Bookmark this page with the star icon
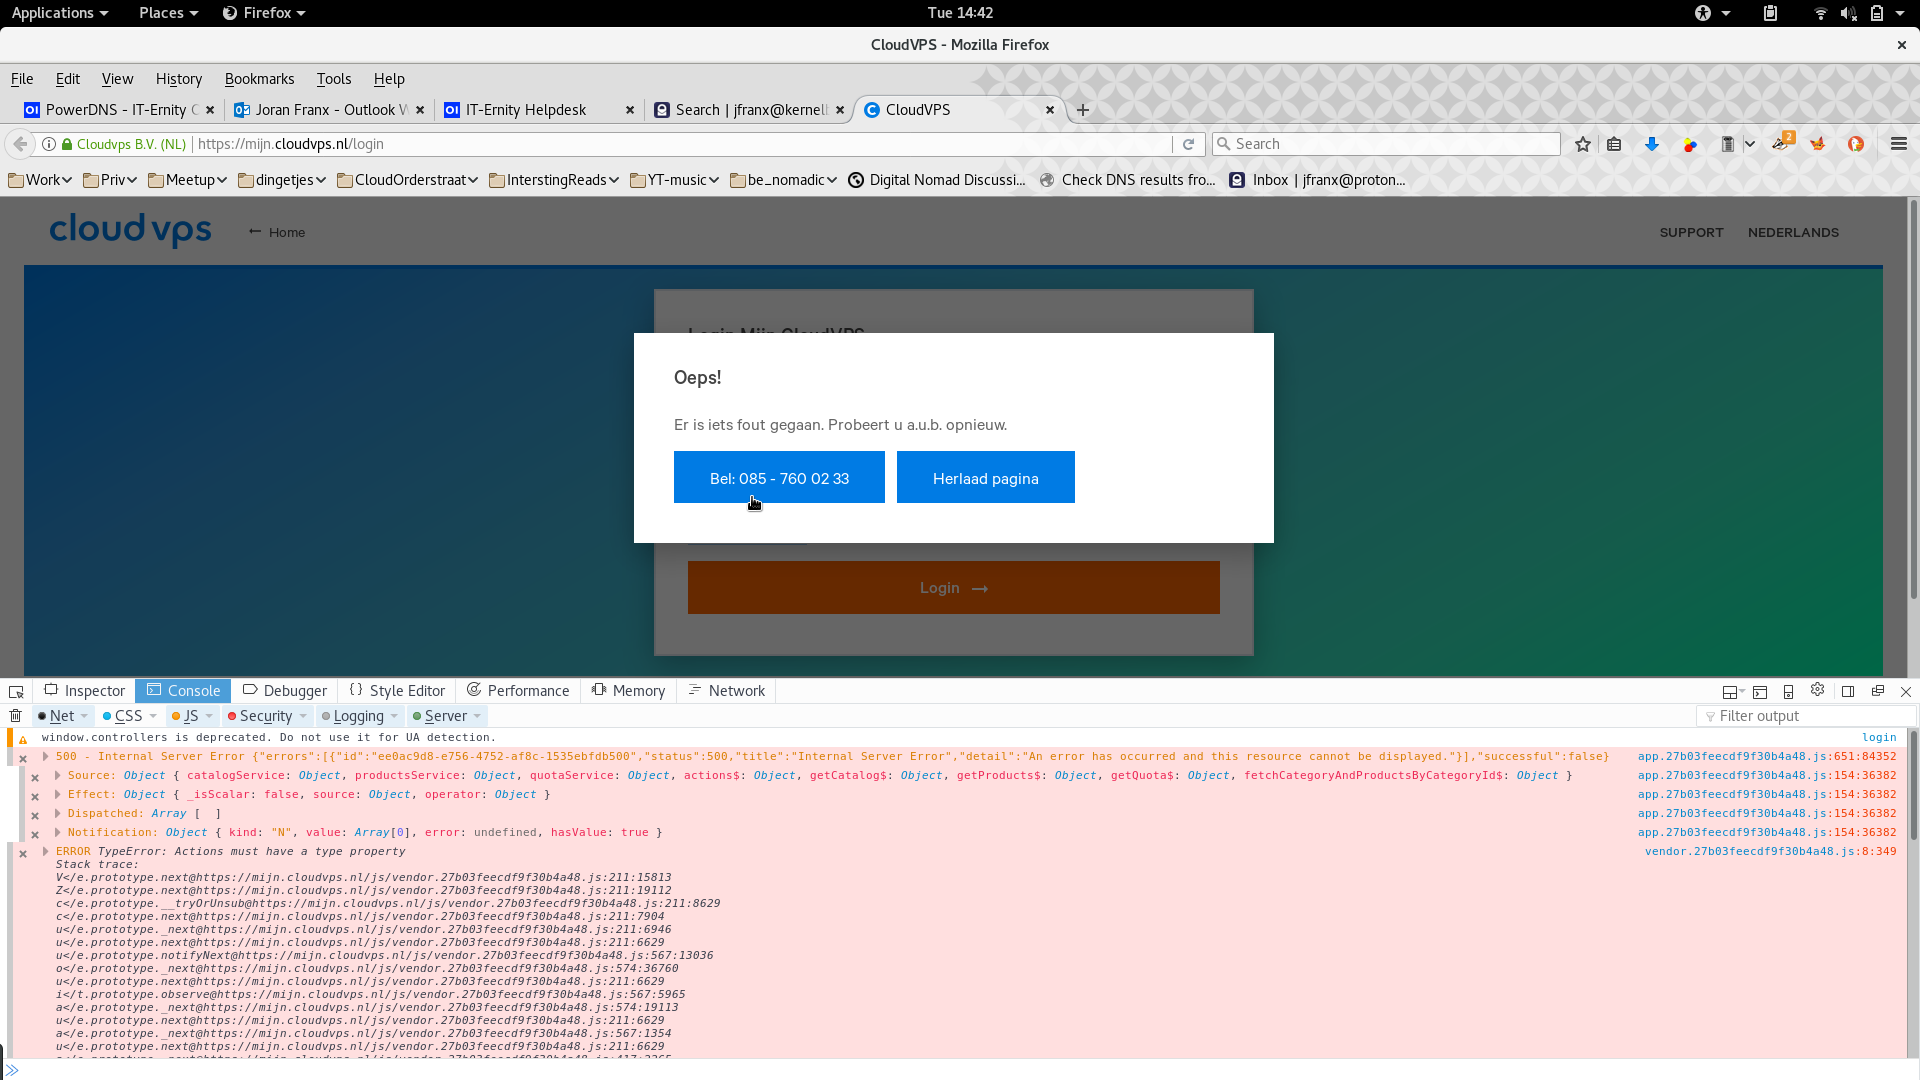The image size is (1920, 1080). point(1582,144)
